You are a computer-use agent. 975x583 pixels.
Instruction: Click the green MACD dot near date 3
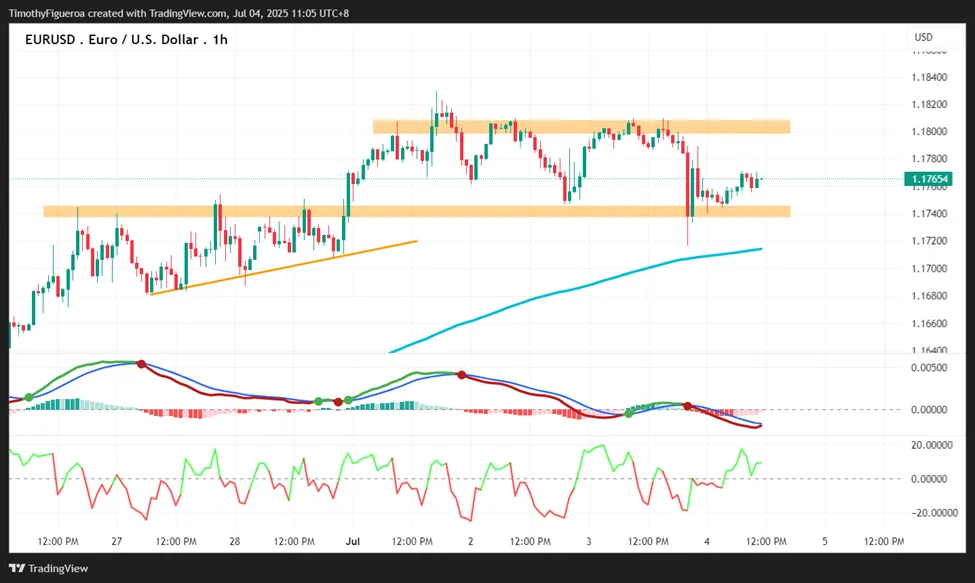coord(629,413)
